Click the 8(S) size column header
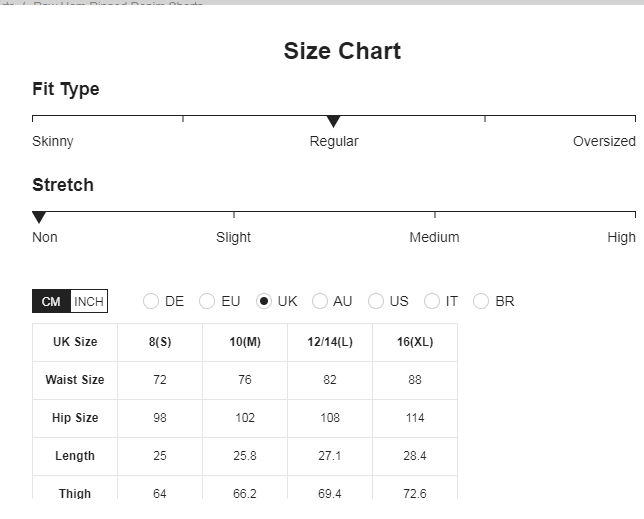Screen dimensions: 644x519 (x=160, y=342)
